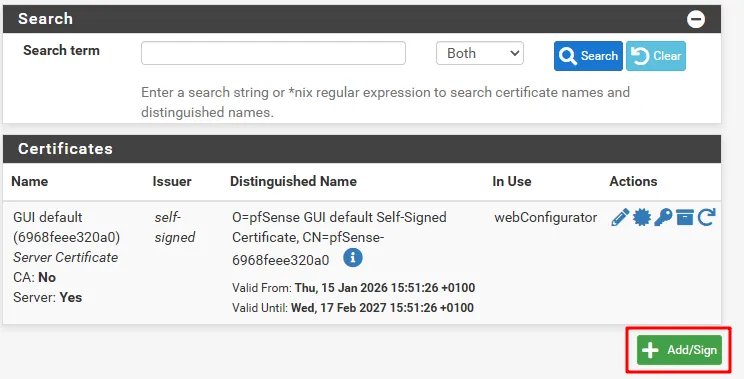Click the Search term label
Image resolution: width=744 pixels, height=379 pixels.
coord(61,50)
